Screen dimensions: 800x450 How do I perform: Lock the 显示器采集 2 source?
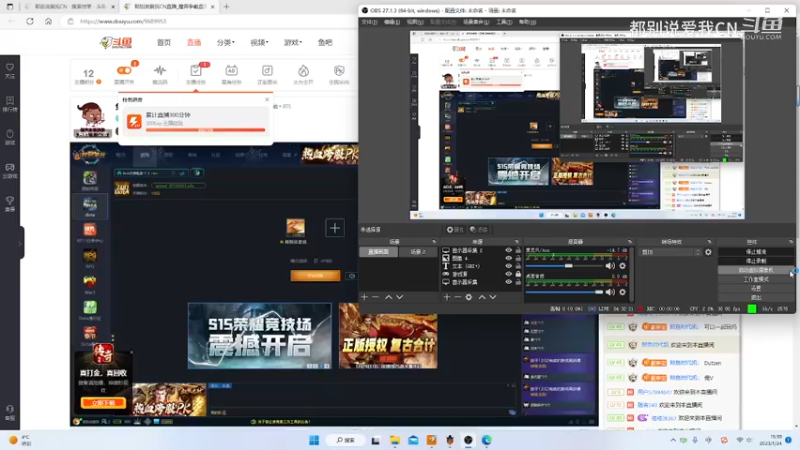(x=518, y=251)
